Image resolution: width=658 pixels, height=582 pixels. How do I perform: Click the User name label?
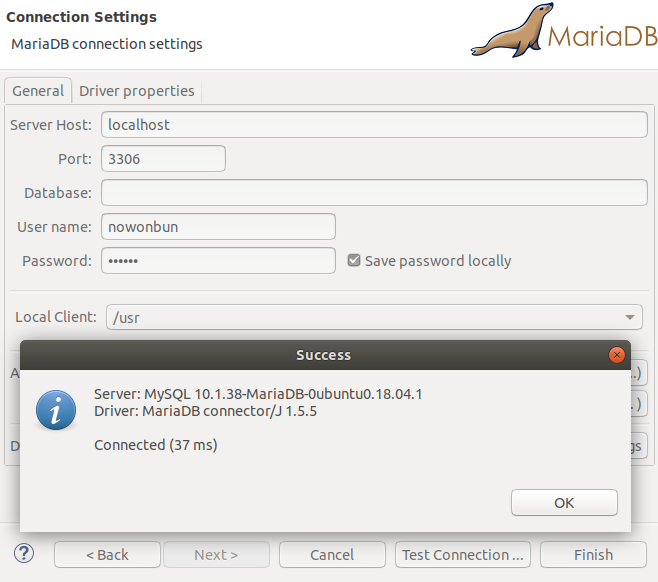54,227
